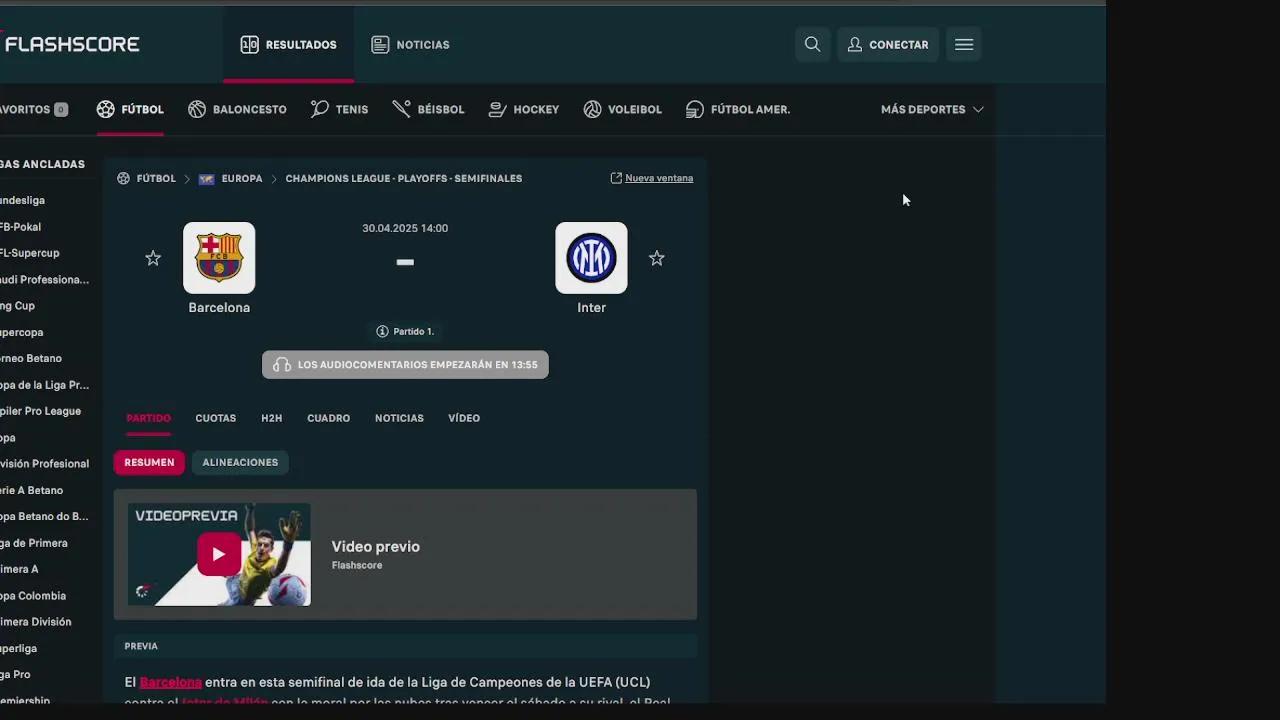Open the search magnifier icon
The width and height of the screenshot is (1280, 720).
(x=813, y=44)
